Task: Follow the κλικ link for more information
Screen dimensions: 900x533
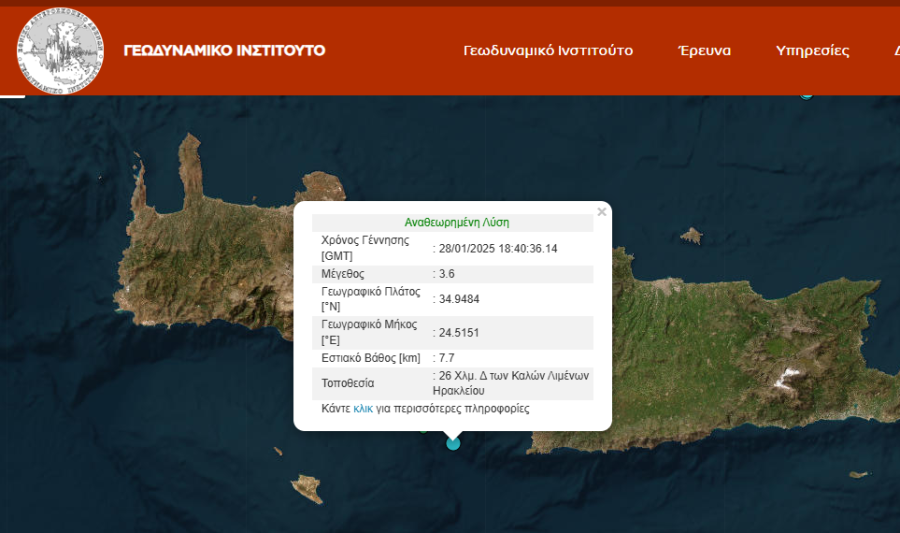Action: 363,409
